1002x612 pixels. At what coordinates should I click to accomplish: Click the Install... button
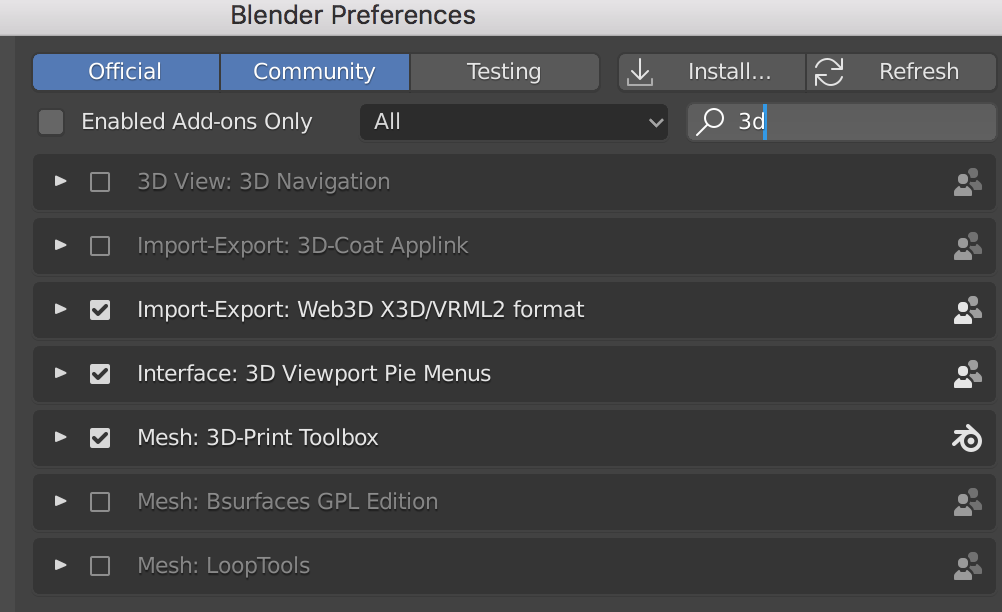click(x=712, y=72)
